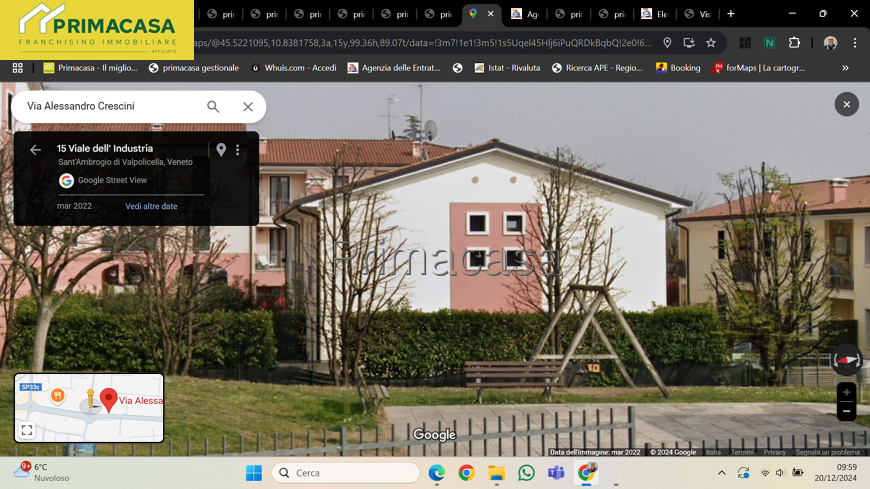Open Privacy link in the footer
The height and width of the screenshot is (489, 870).
tap(775, 452)
